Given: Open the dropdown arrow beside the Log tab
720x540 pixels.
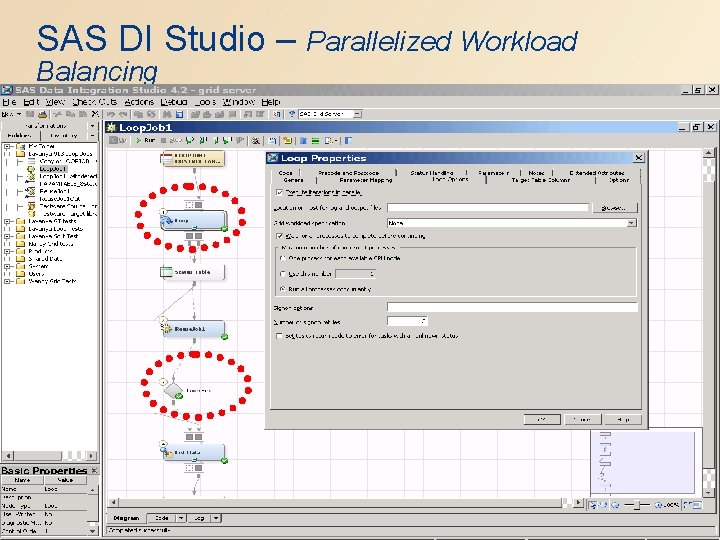Looking at the screenshot, I should click(x=216, y=518).
